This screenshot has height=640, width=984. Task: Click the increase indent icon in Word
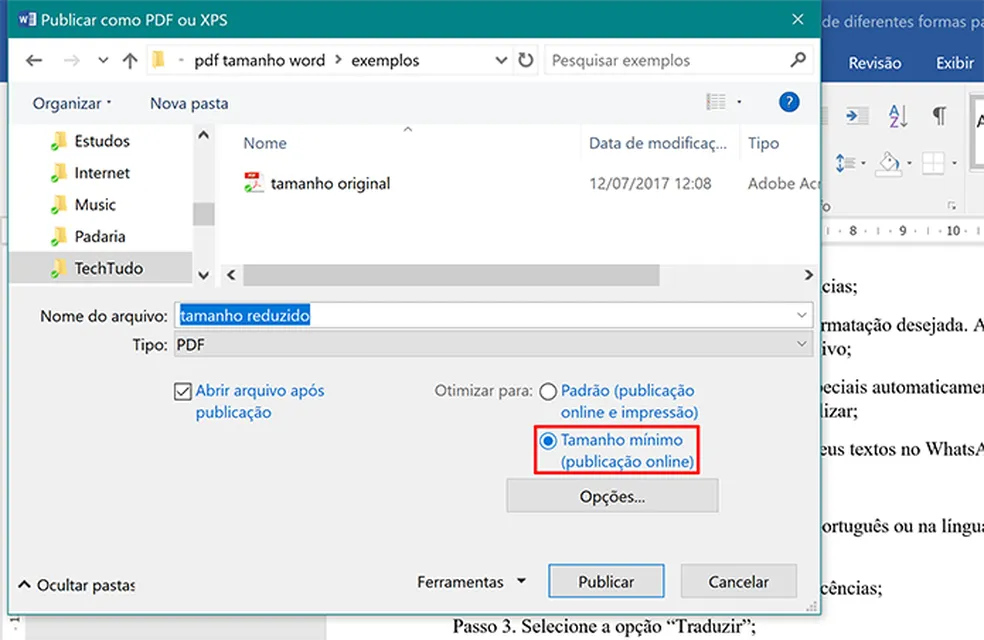tap(856, 115)
